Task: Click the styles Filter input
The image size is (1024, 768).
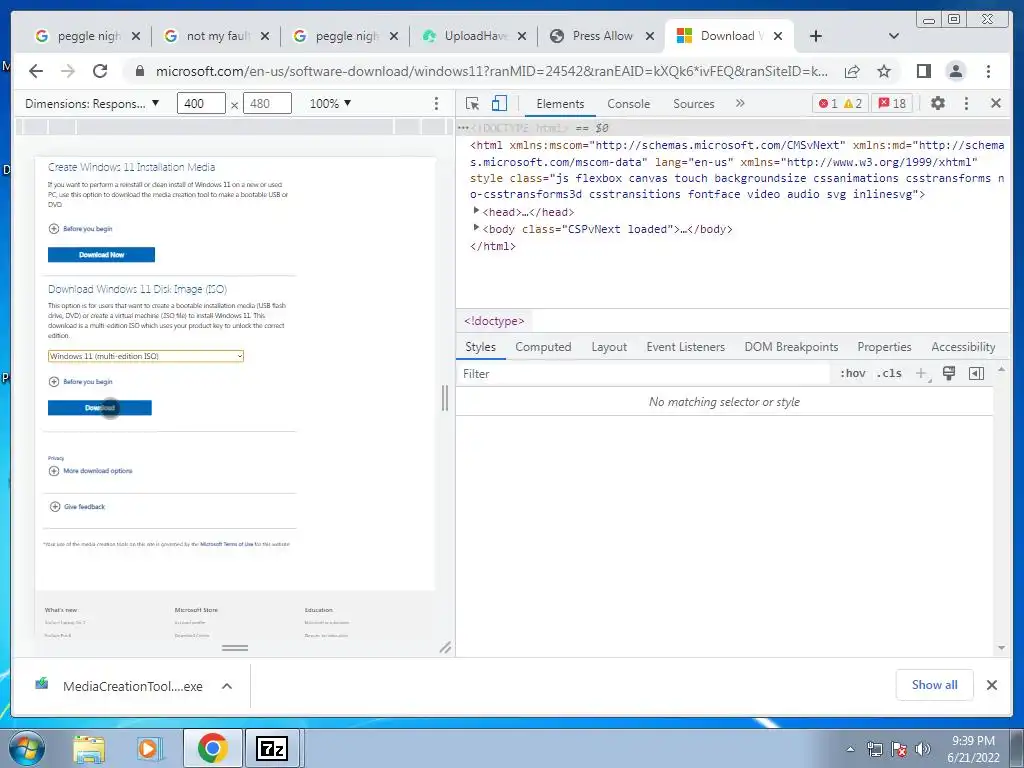Action: pos(643,374)
